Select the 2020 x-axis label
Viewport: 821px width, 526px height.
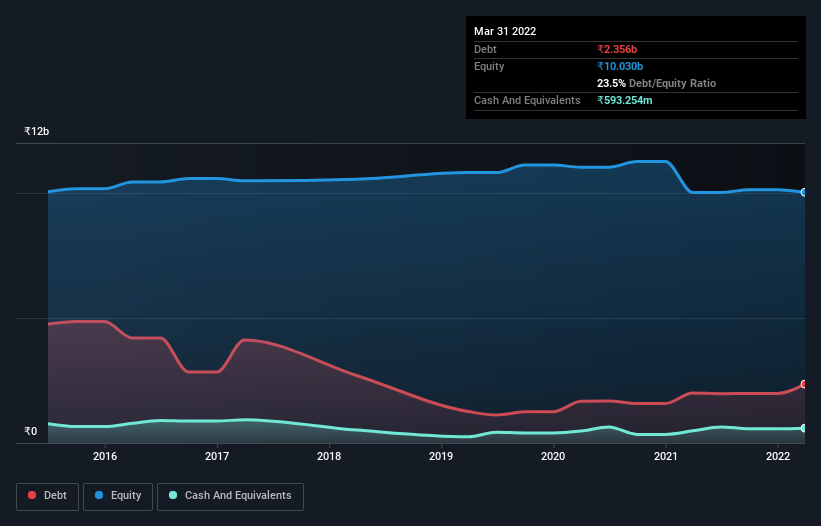click(553, 456)
